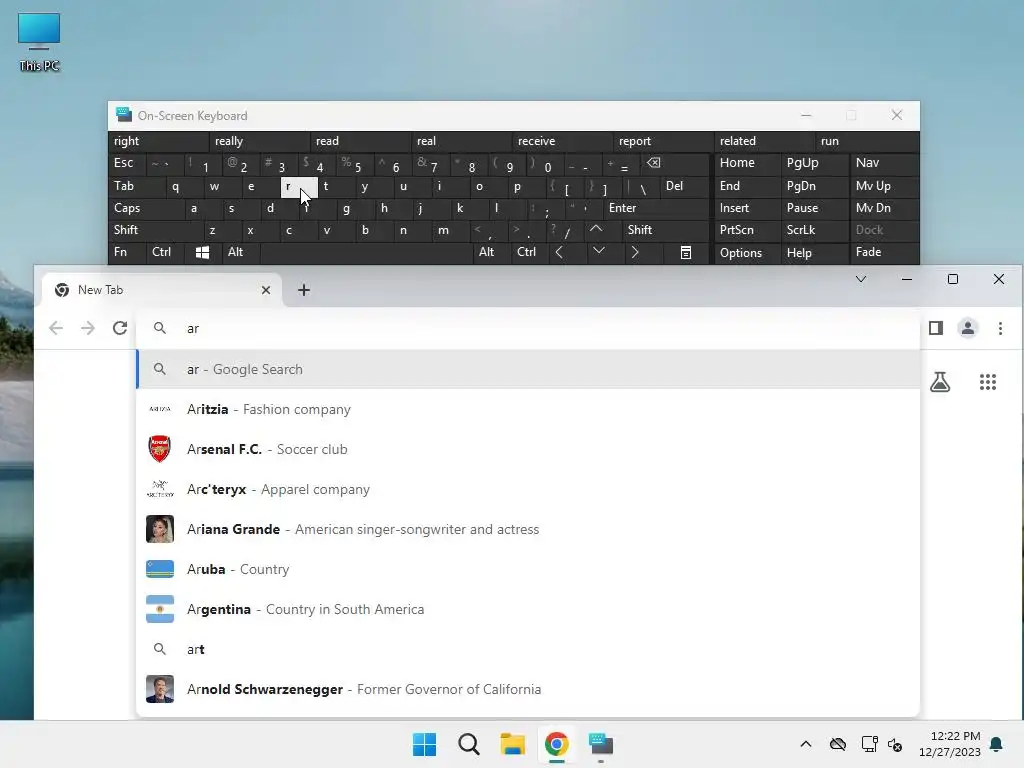Open the notifications bell

(x=997, y=744)
